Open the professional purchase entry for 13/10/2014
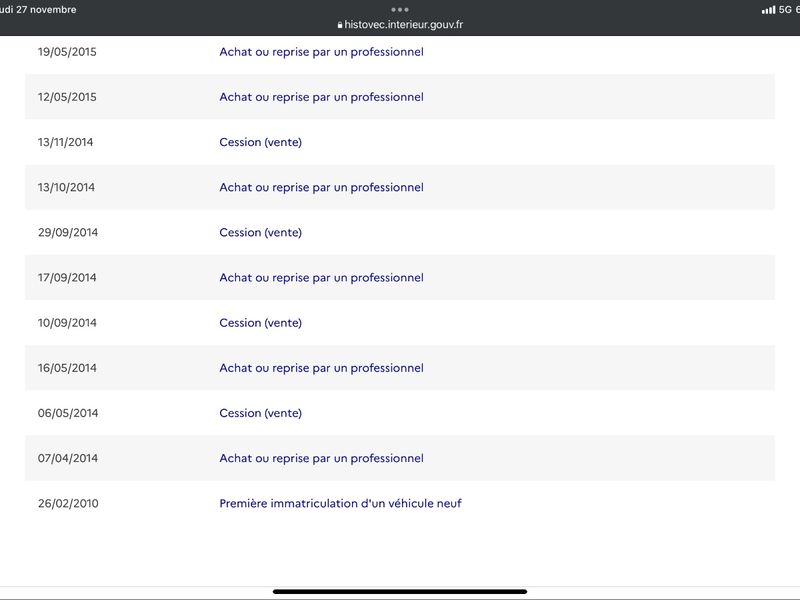 pyautogui.click(x=321, y=187)
